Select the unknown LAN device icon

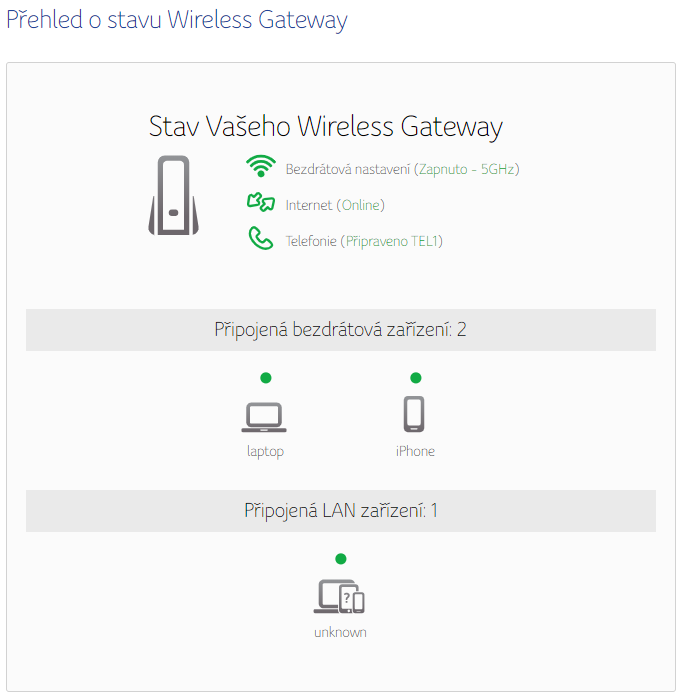pos(339,597)
